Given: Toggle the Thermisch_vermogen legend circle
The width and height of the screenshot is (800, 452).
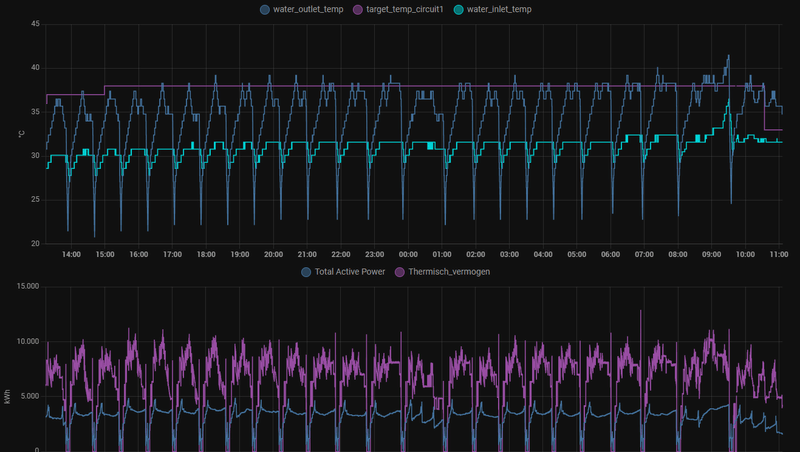Looking at the screenshot, I should [x=399, y=272].
